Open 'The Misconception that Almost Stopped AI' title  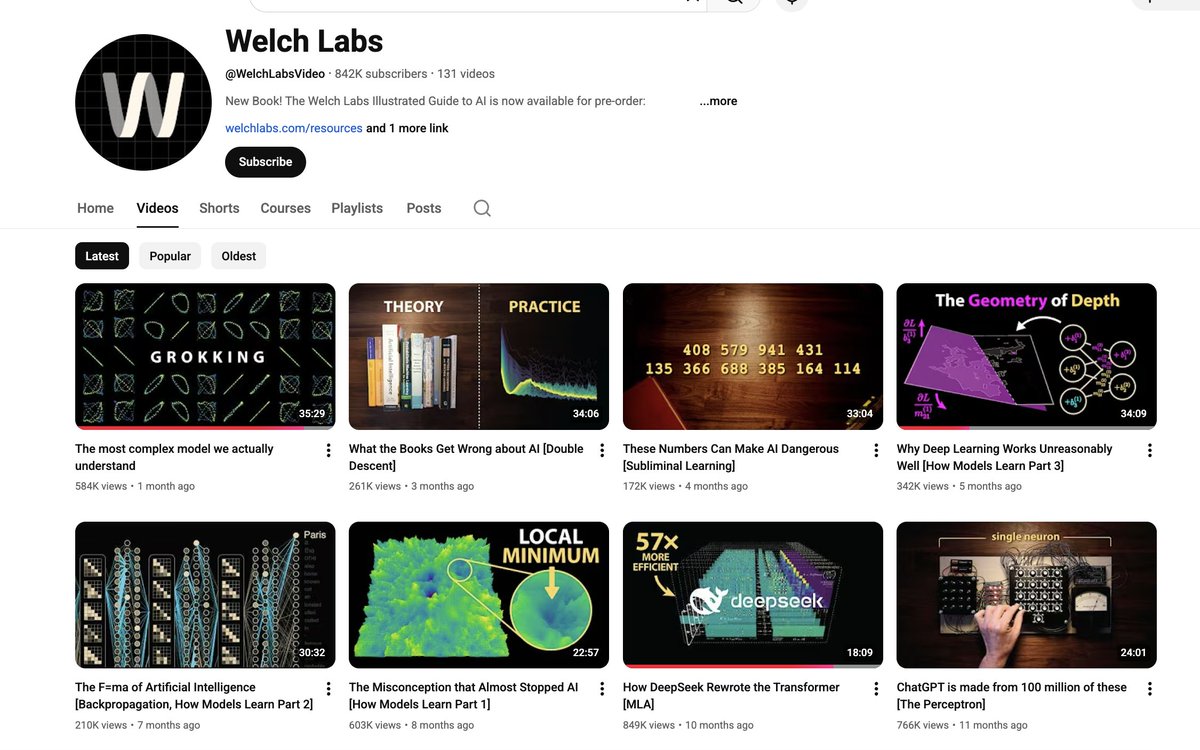click(x=464, y=695)
